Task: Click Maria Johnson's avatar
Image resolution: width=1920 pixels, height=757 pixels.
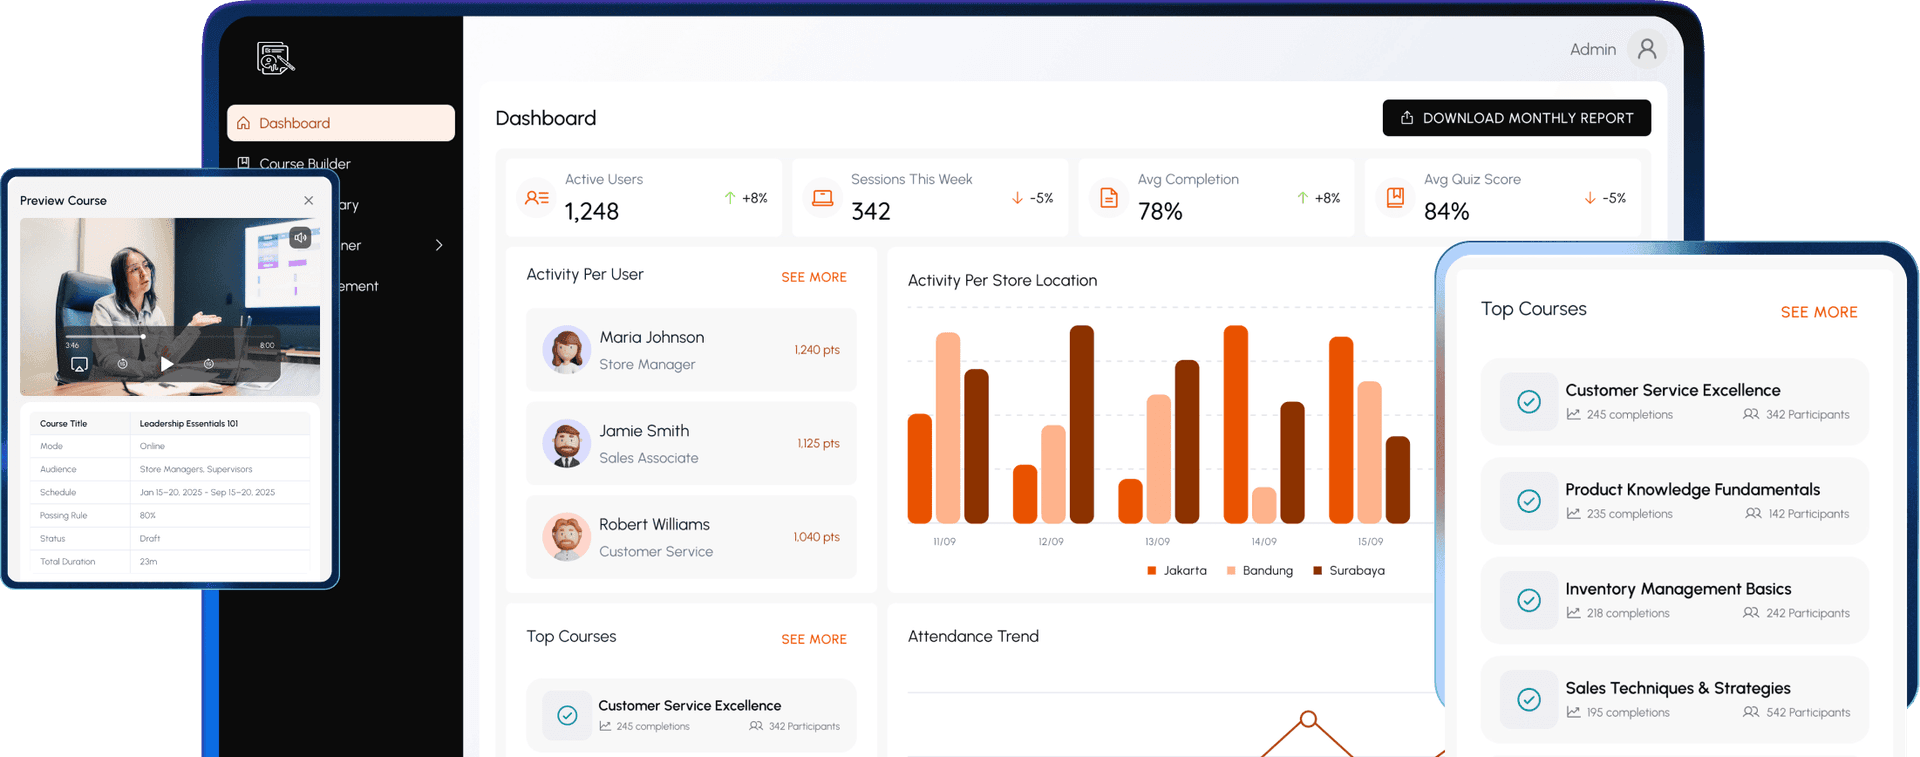Action: pos(566,350)
